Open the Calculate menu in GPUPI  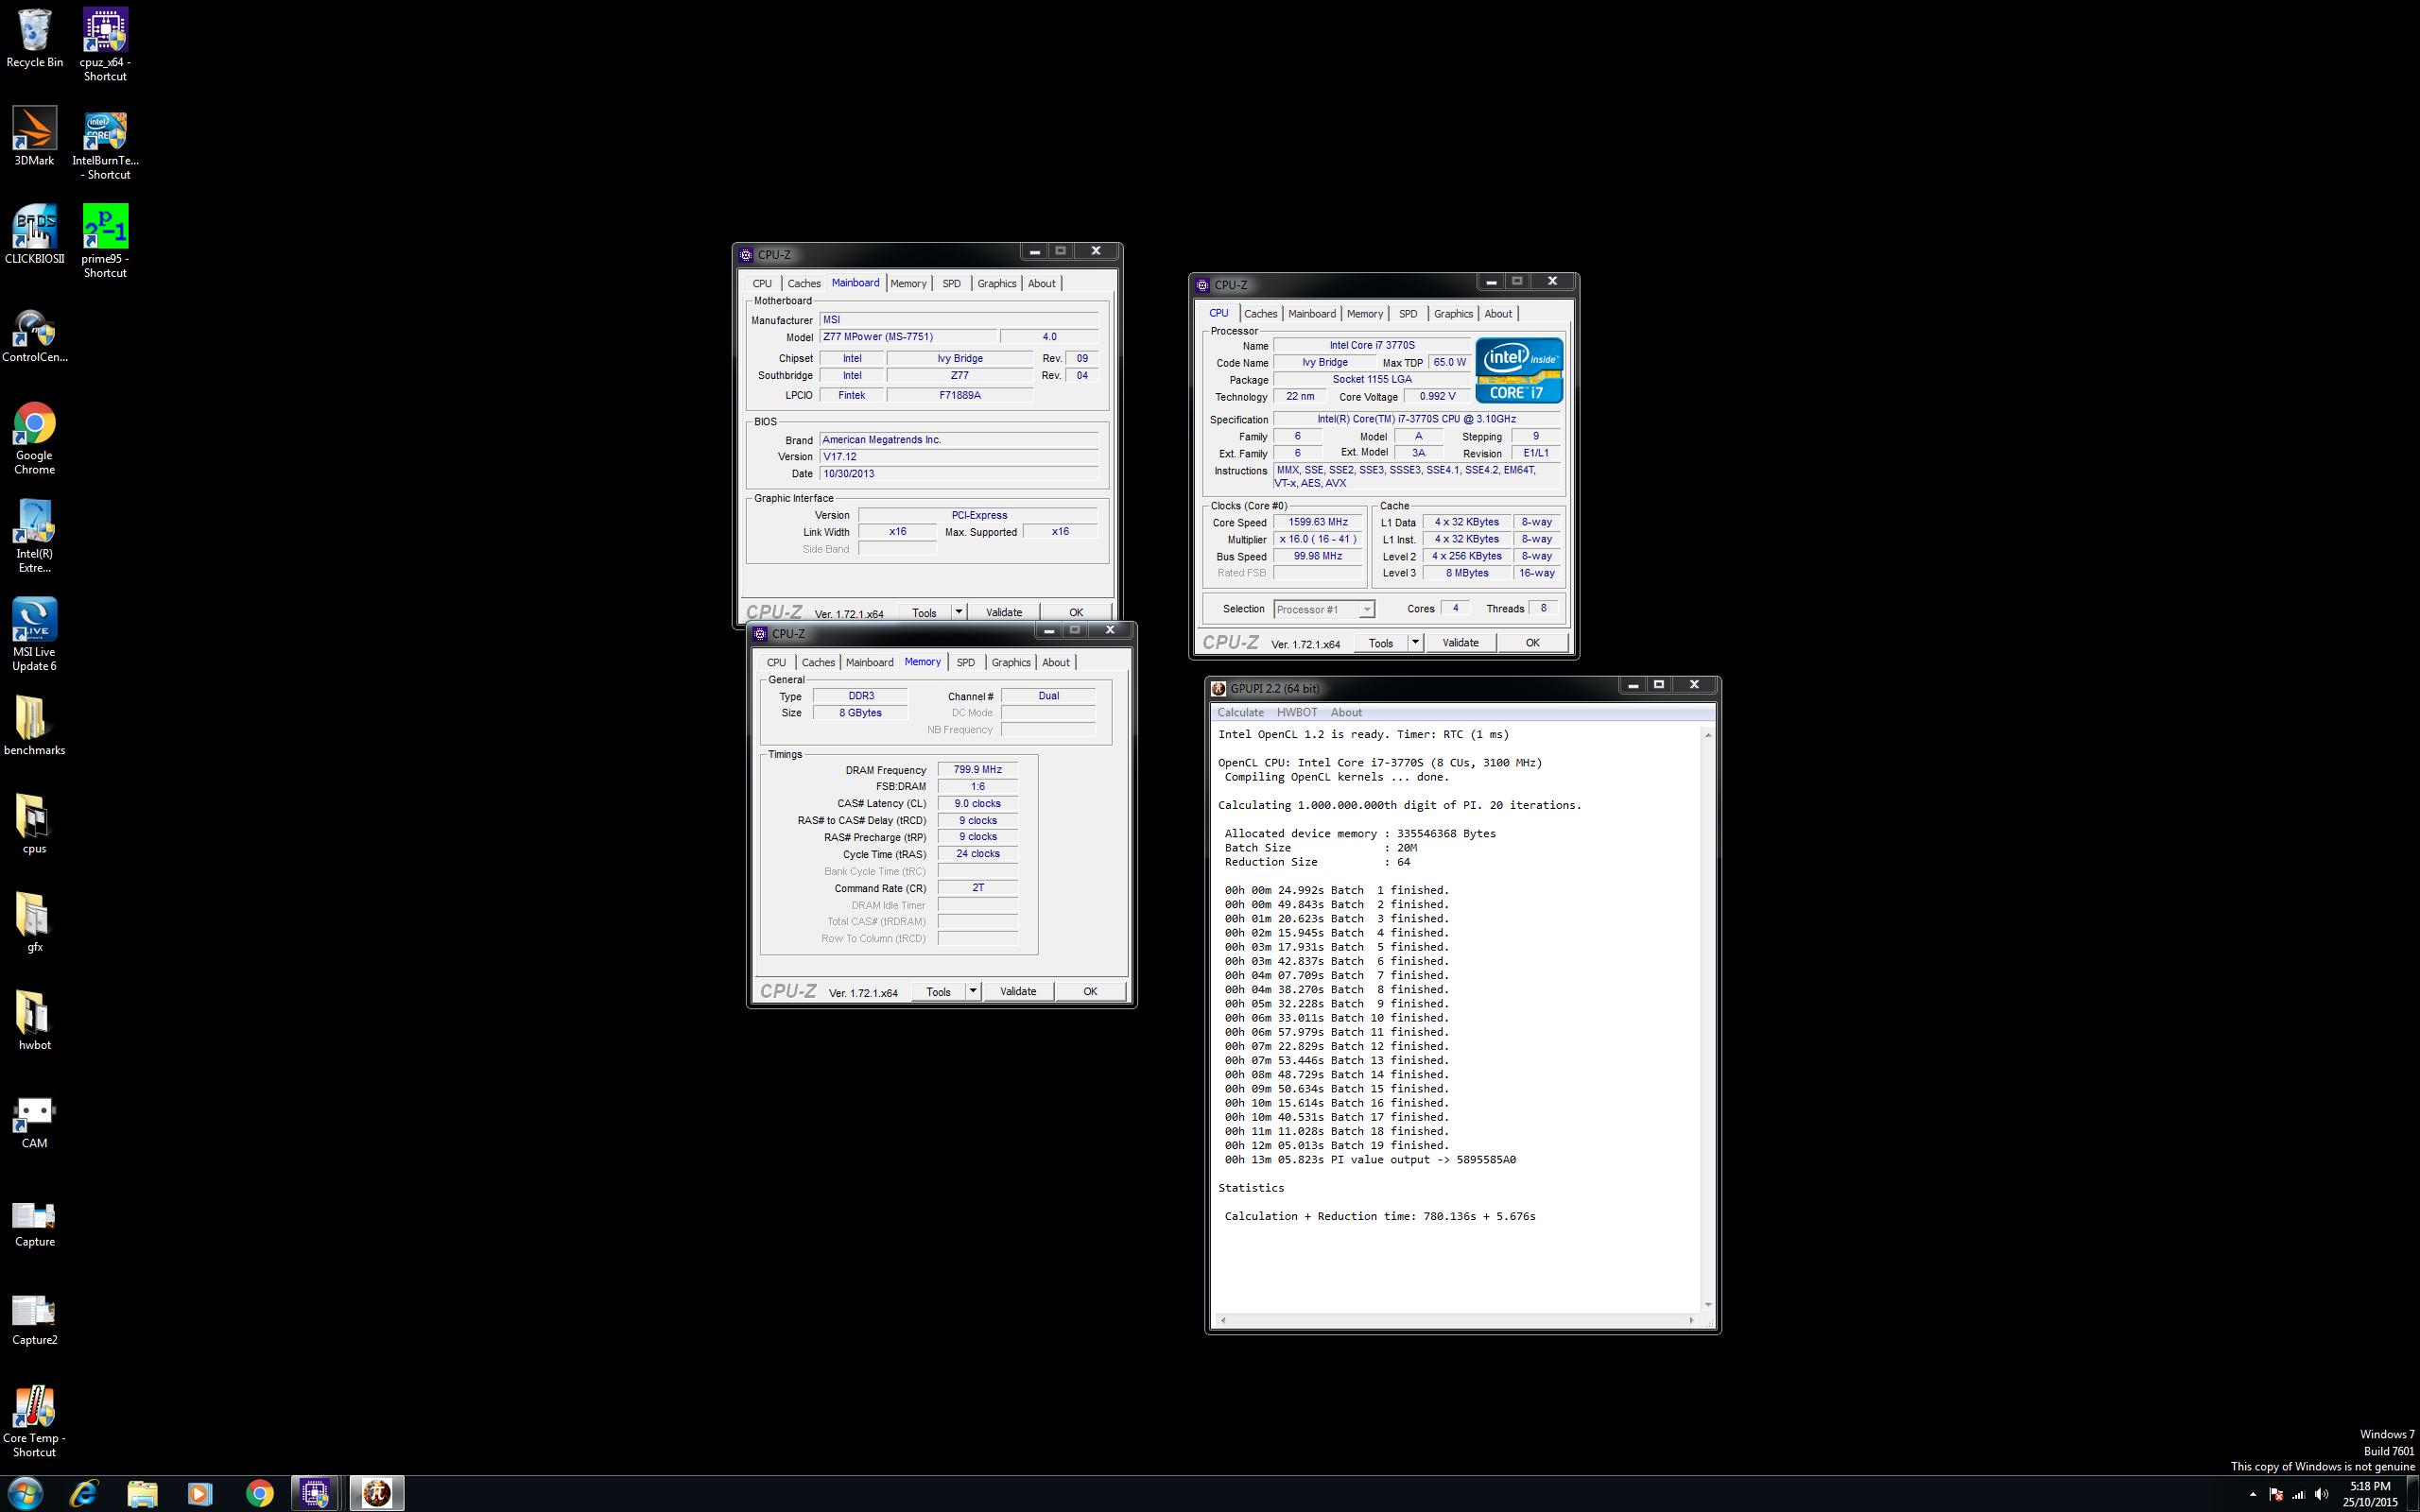(x=1240, y=712)
